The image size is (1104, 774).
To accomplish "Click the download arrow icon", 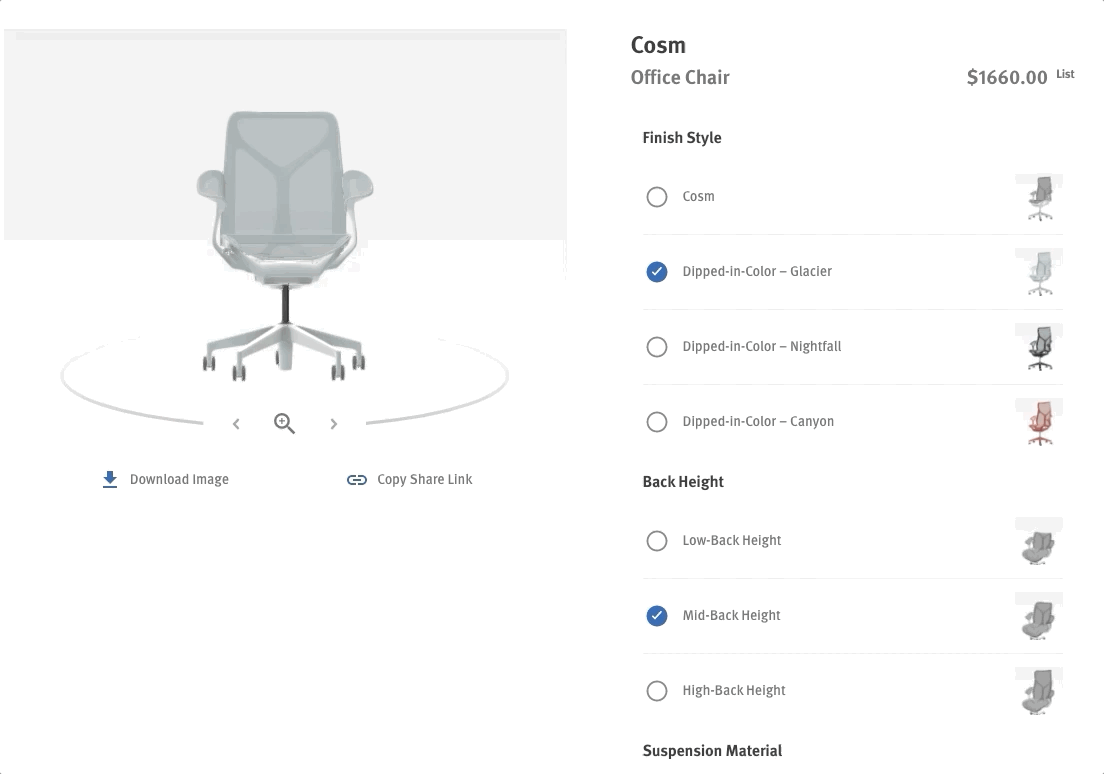I will 110,480.
